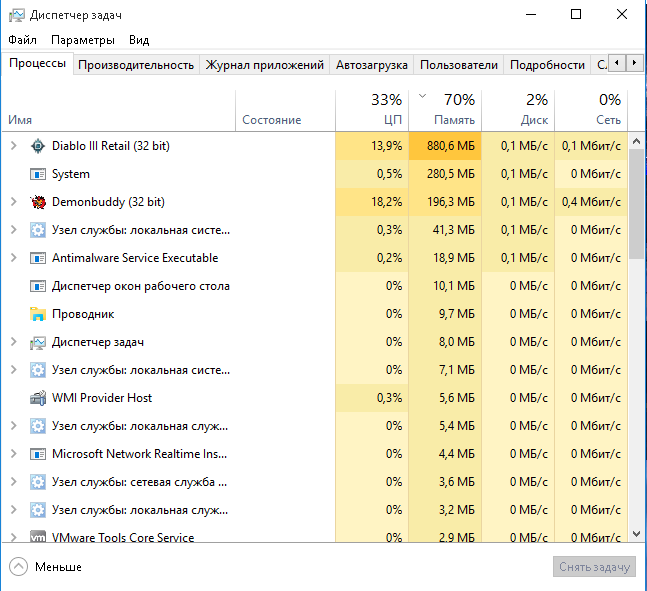Click the Диспетчер окон рабочего стола icon
This screenshot has width=647, height=591.
pyautogui.click(x=38, y=286)
